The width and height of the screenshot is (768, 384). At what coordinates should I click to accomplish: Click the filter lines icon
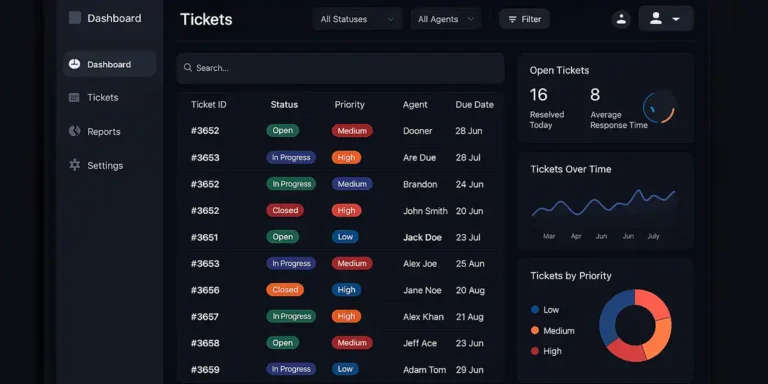point(512,20)
